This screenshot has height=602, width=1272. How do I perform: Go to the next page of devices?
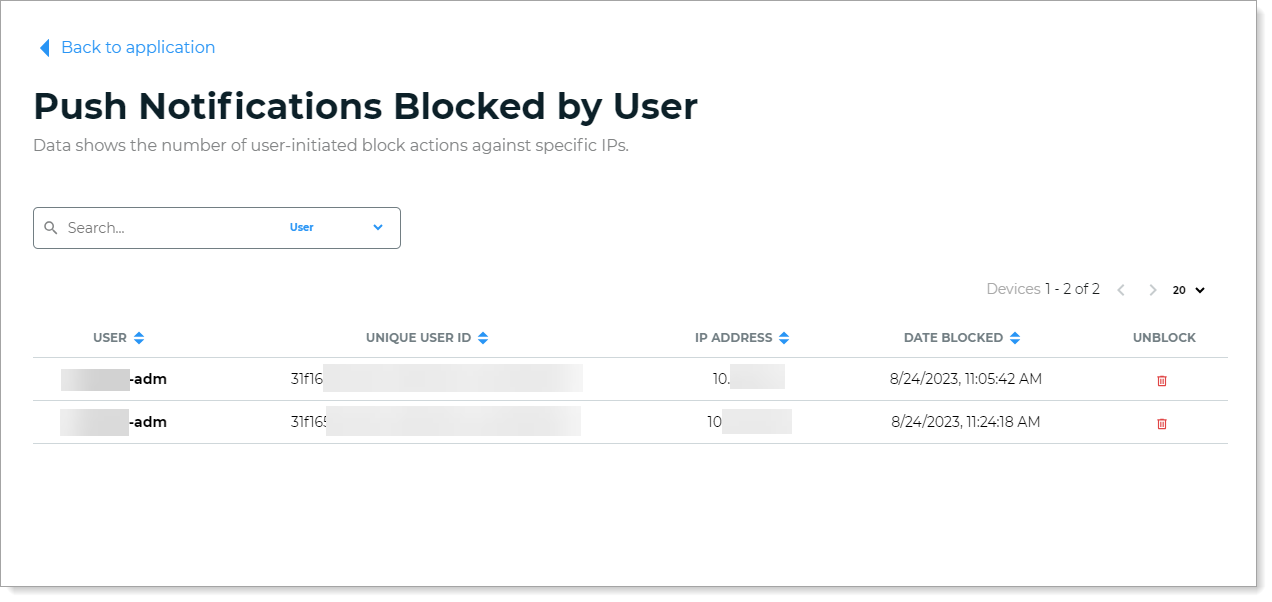(x=1152, y=289)
